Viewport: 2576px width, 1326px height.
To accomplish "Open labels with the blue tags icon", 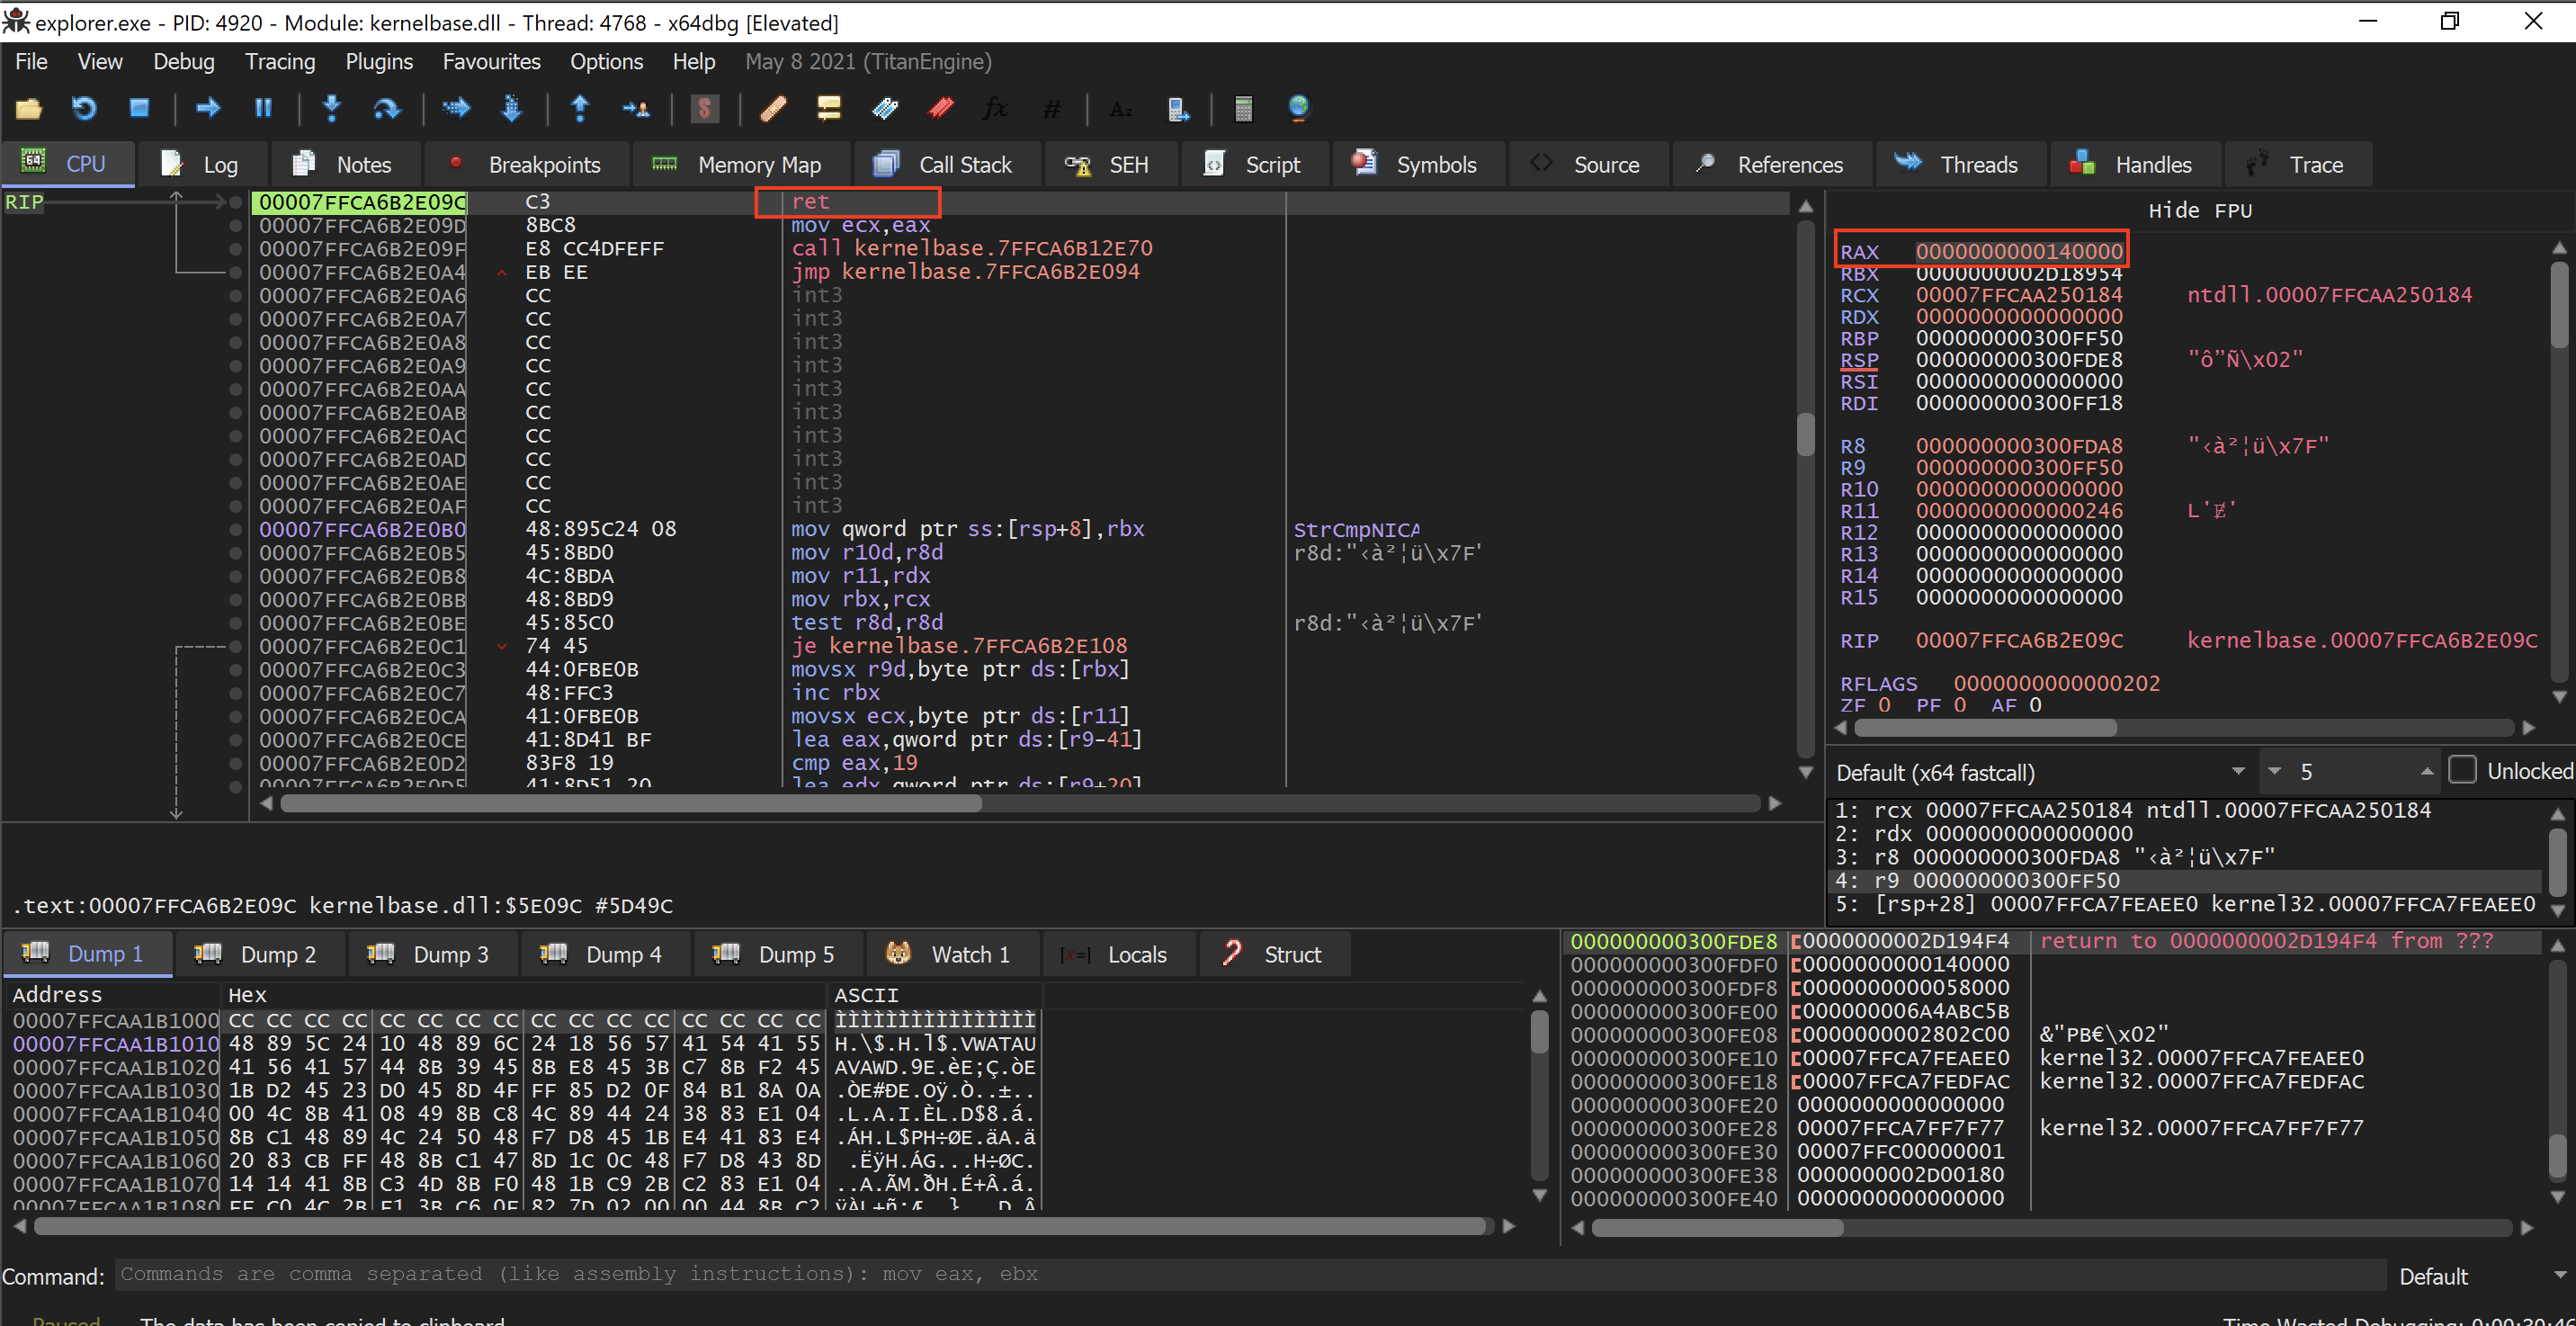I will click(x=885, y=109).
